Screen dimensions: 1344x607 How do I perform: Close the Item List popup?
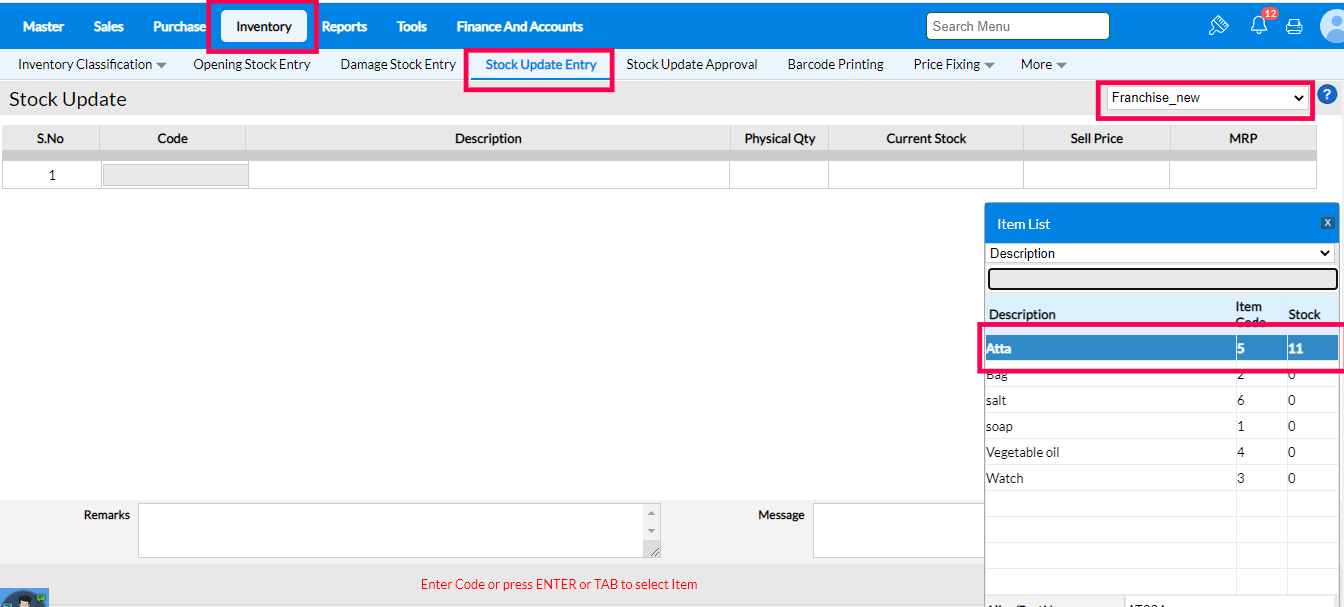(x=1328, y=223)
